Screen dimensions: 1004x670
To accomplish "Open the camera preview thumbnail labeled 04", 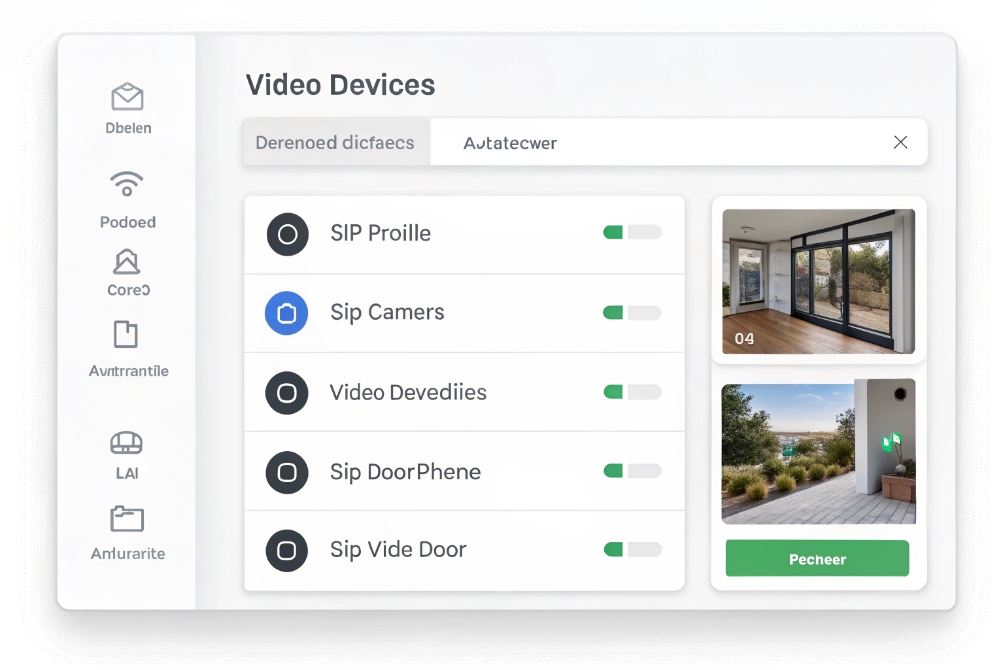I will tap(817, 281).
